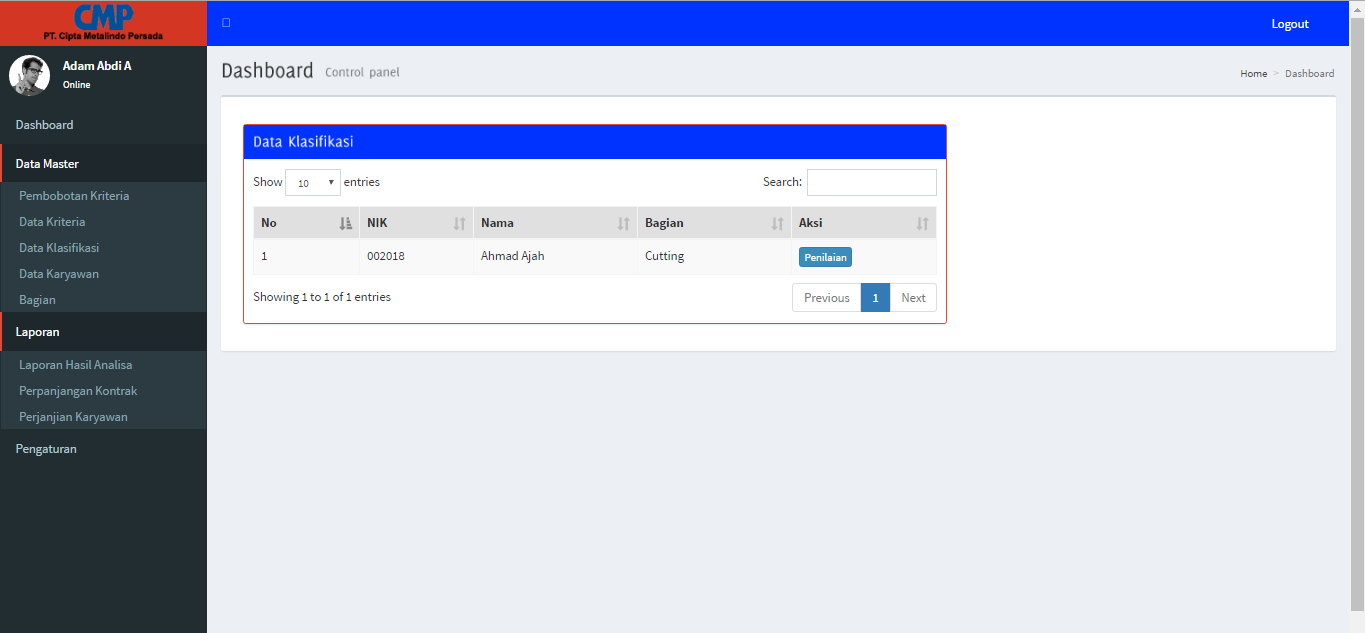Expand the Data Master menu section
Screen dimensions: 1365x633
pos(103,163)
